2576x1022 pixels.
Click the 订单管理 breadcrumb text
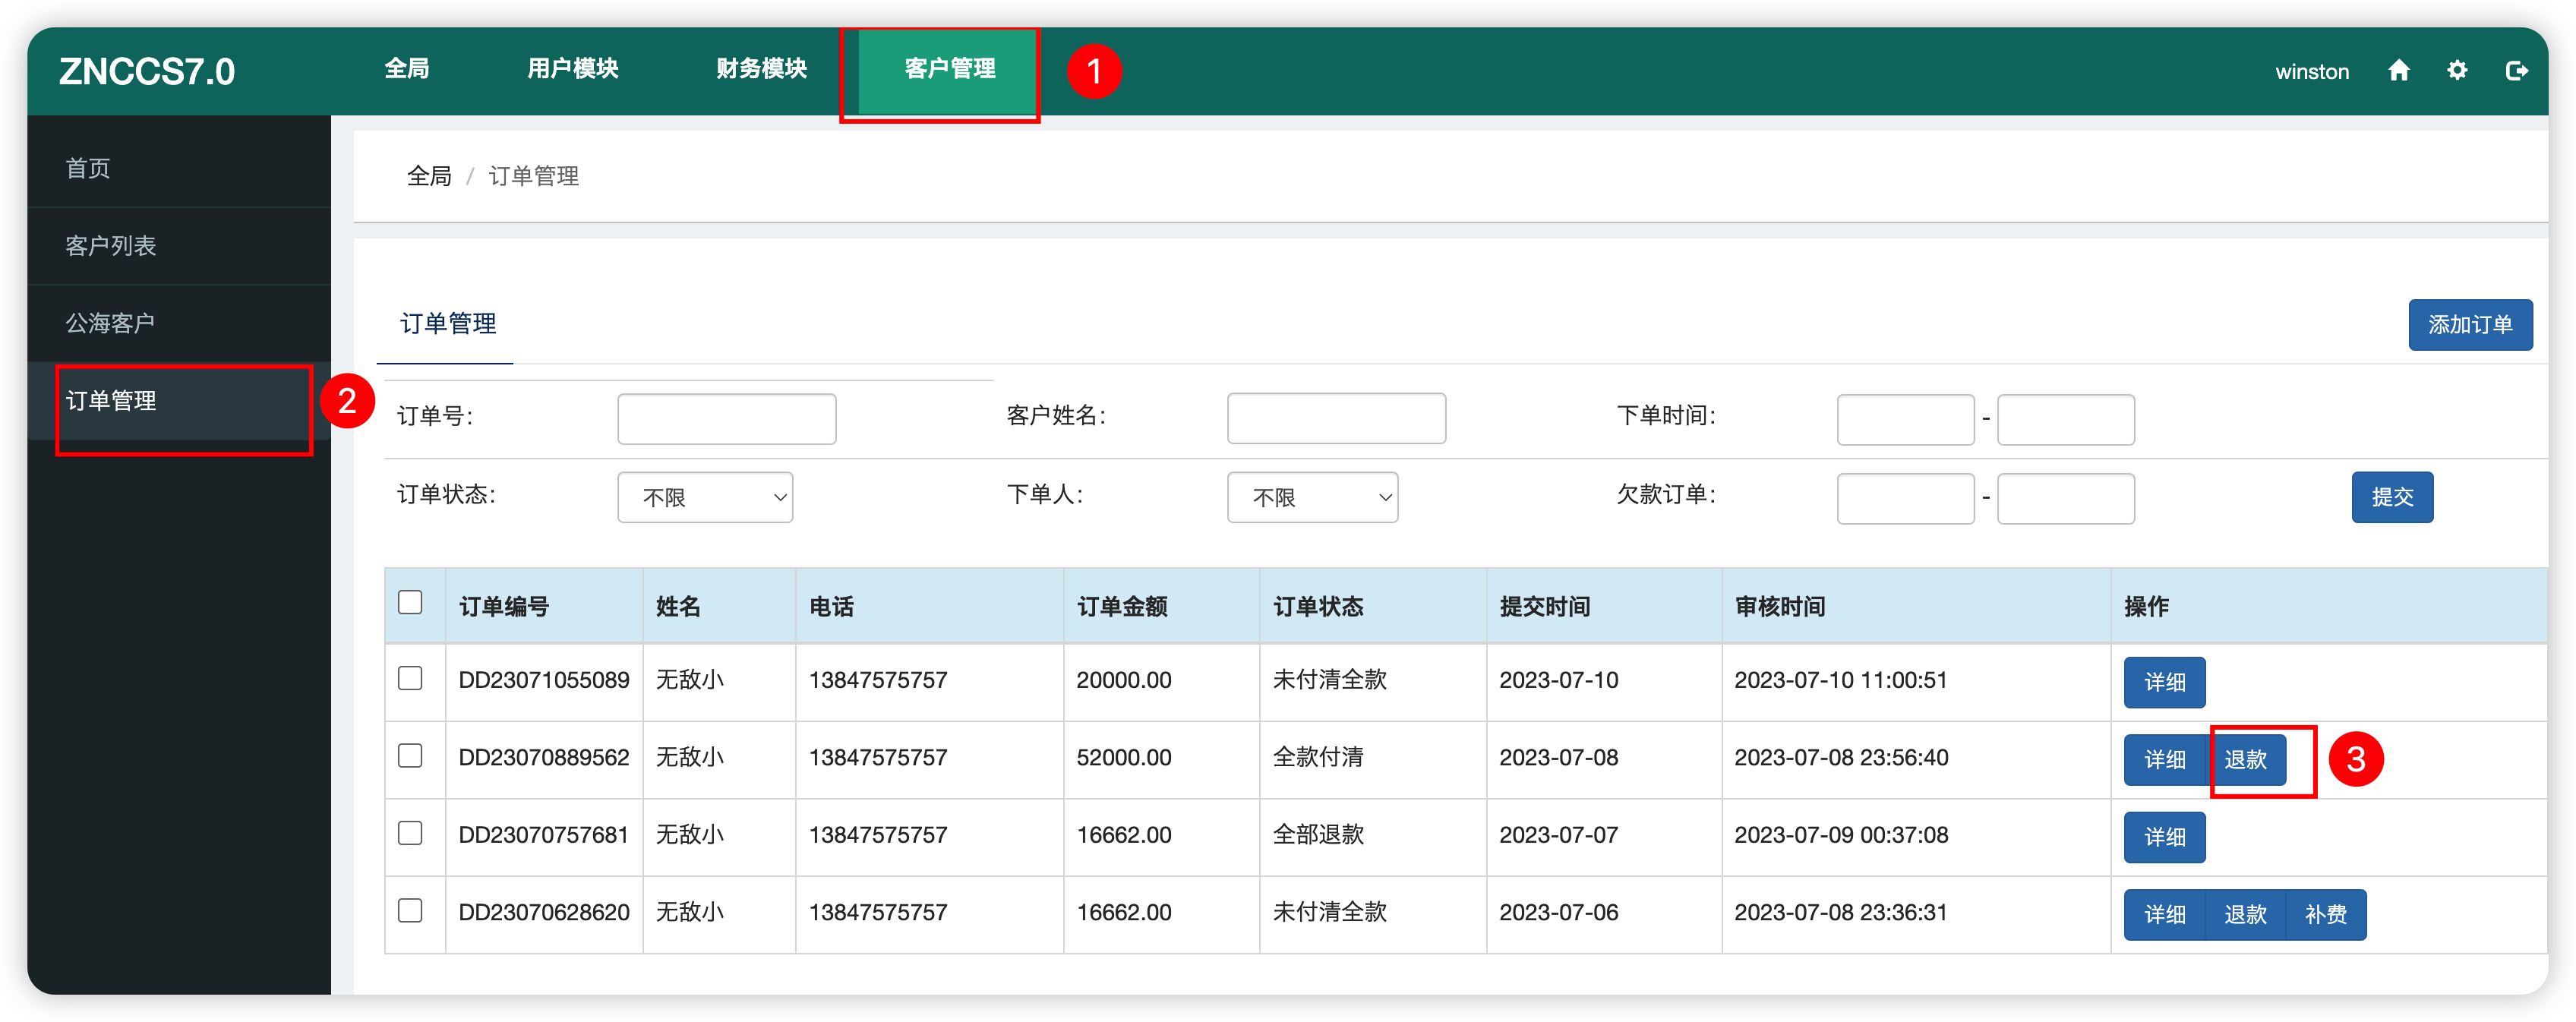[x=534, y=176]
